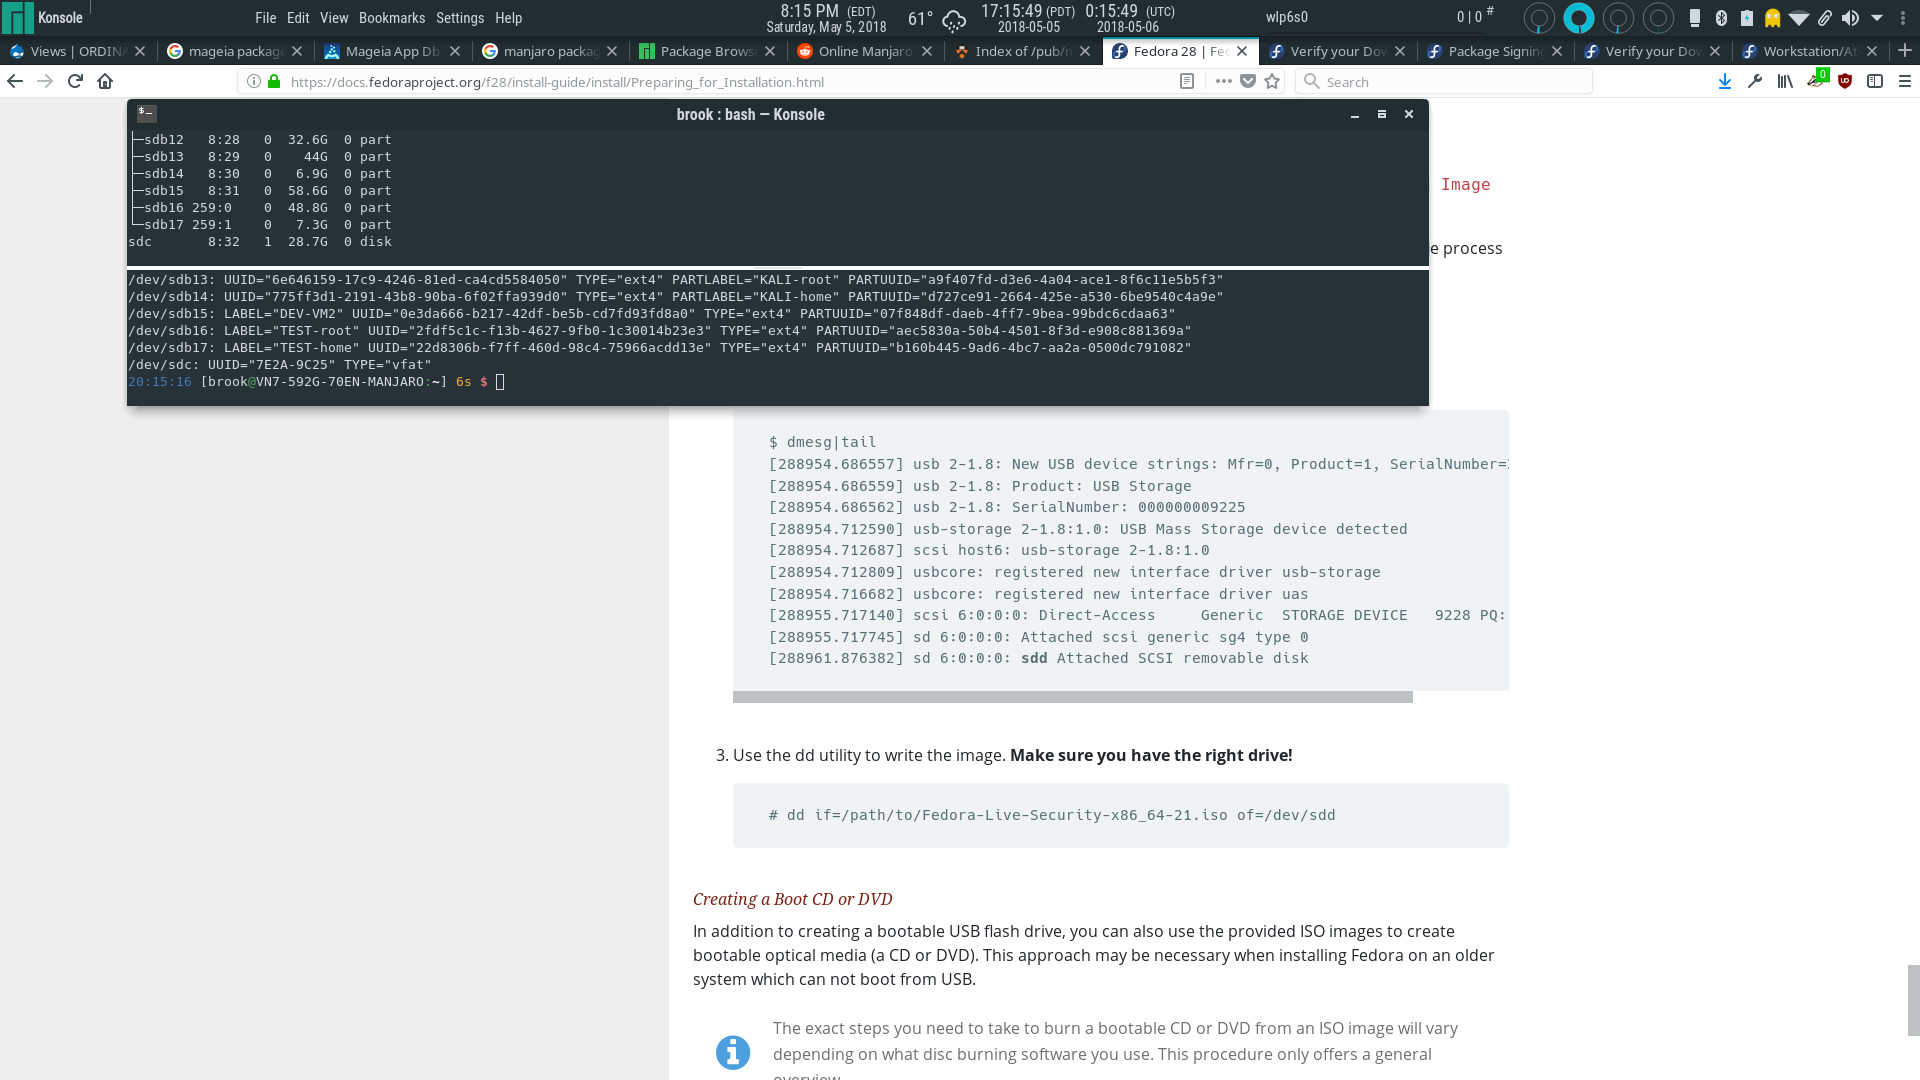Go back with browser back arrow
The width and height of the screenshot is (1920, 1080).
coord(15,81)
